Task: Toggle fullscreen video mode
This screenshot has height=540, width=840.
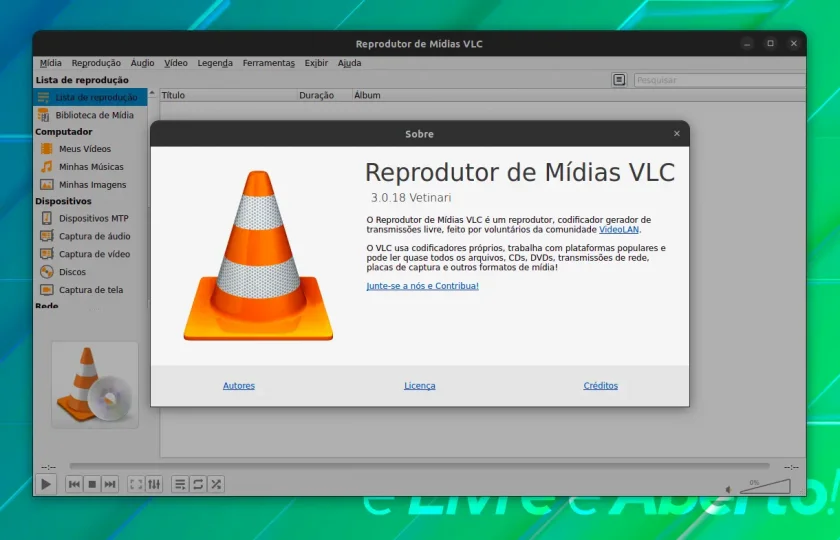Action: click(136, 484)
